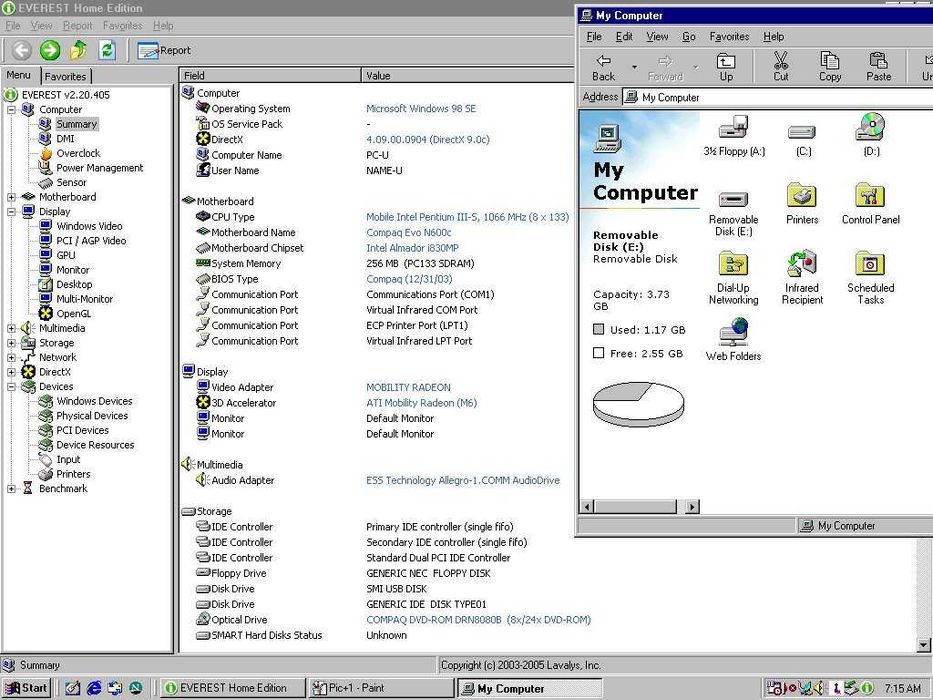Select Removable Disk (E:) icon

(x=733, y=213)
